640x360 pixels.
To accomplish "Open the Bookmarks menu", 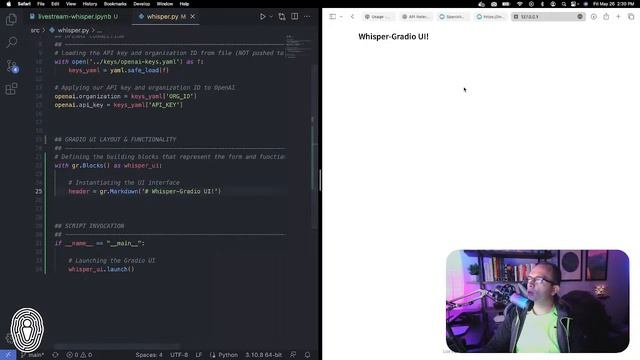I will pos(115,4).
